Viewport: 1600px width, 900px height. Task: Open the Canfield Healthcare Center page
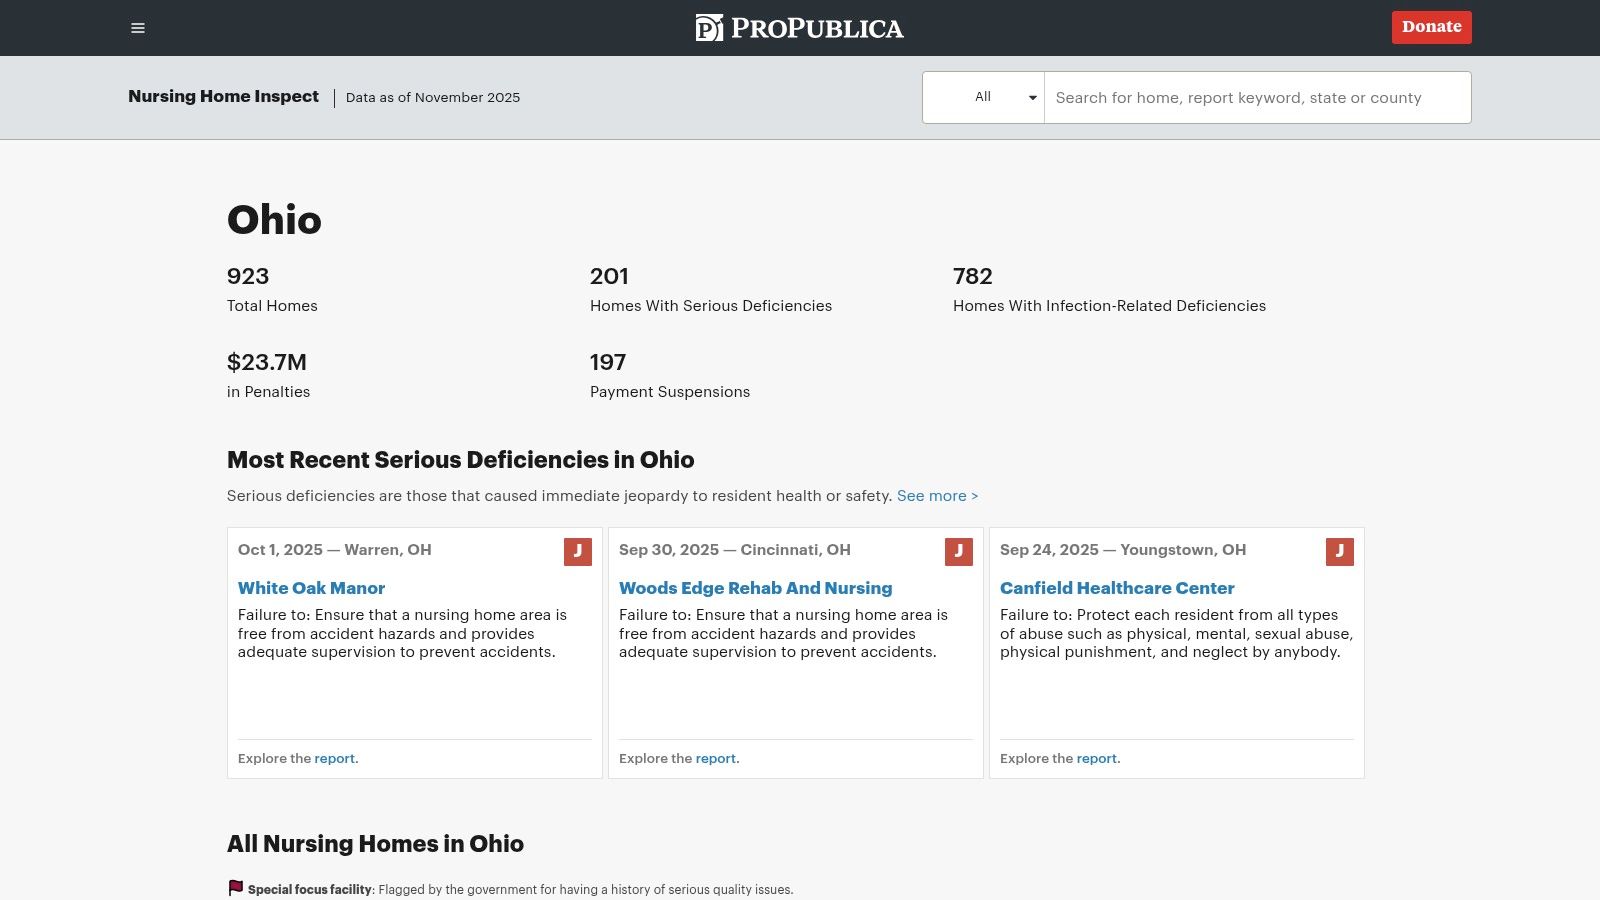coord(1117,588)
